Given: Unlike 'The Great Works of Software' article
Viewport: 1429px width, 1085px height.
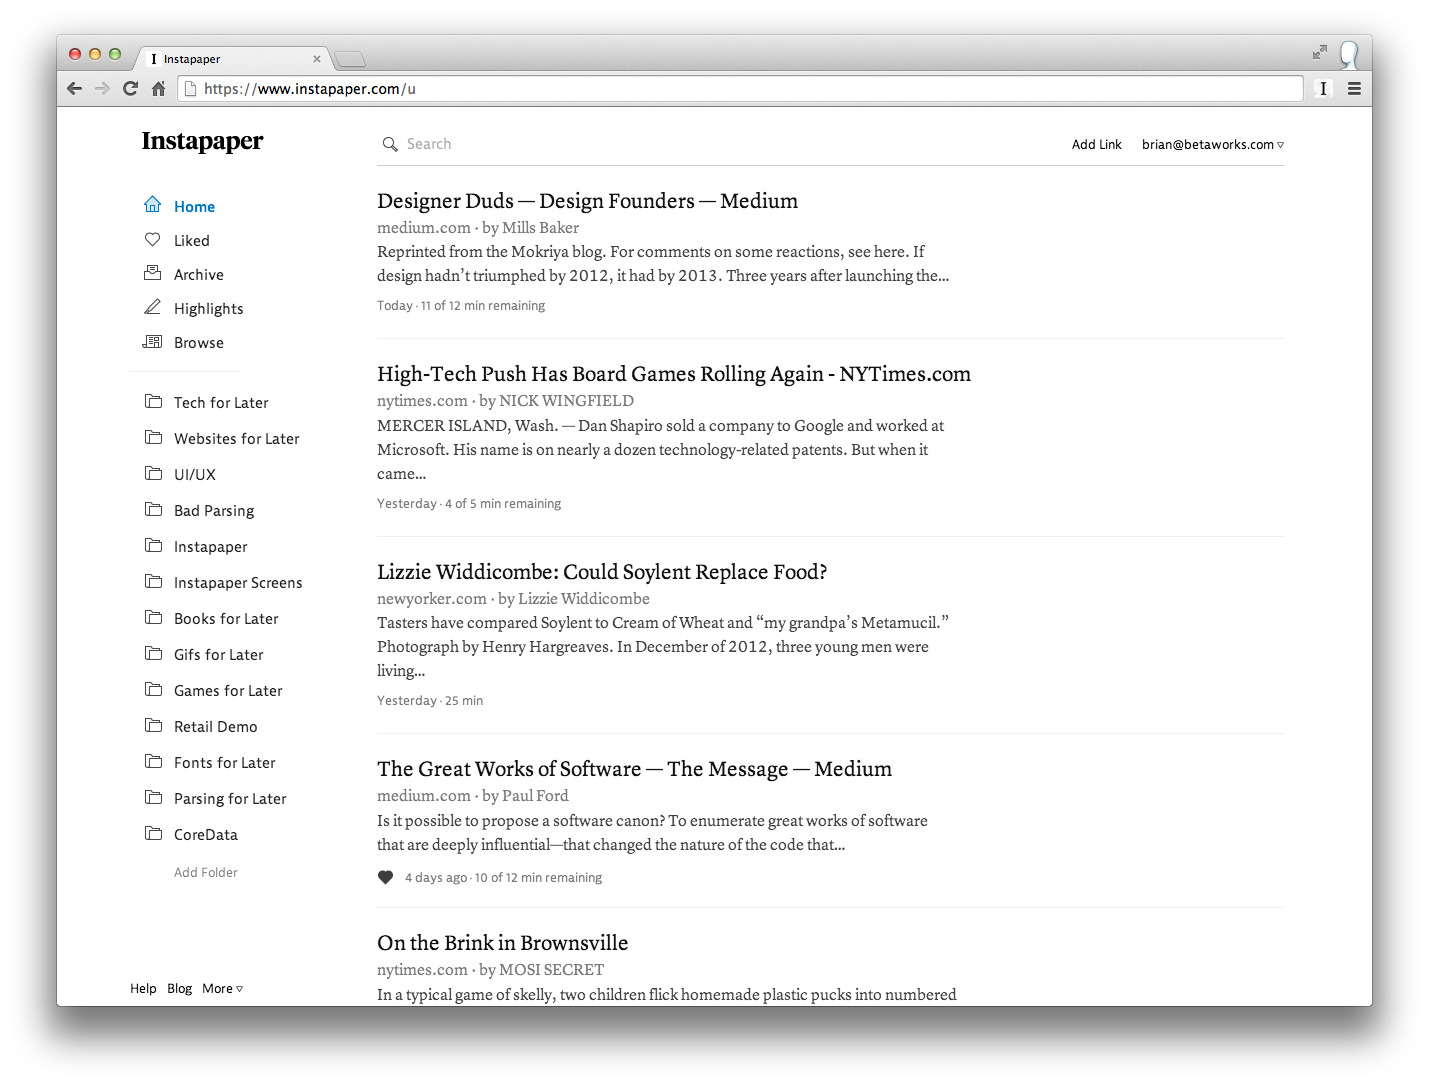Looking at the screenshot, I should click(385, 877).
